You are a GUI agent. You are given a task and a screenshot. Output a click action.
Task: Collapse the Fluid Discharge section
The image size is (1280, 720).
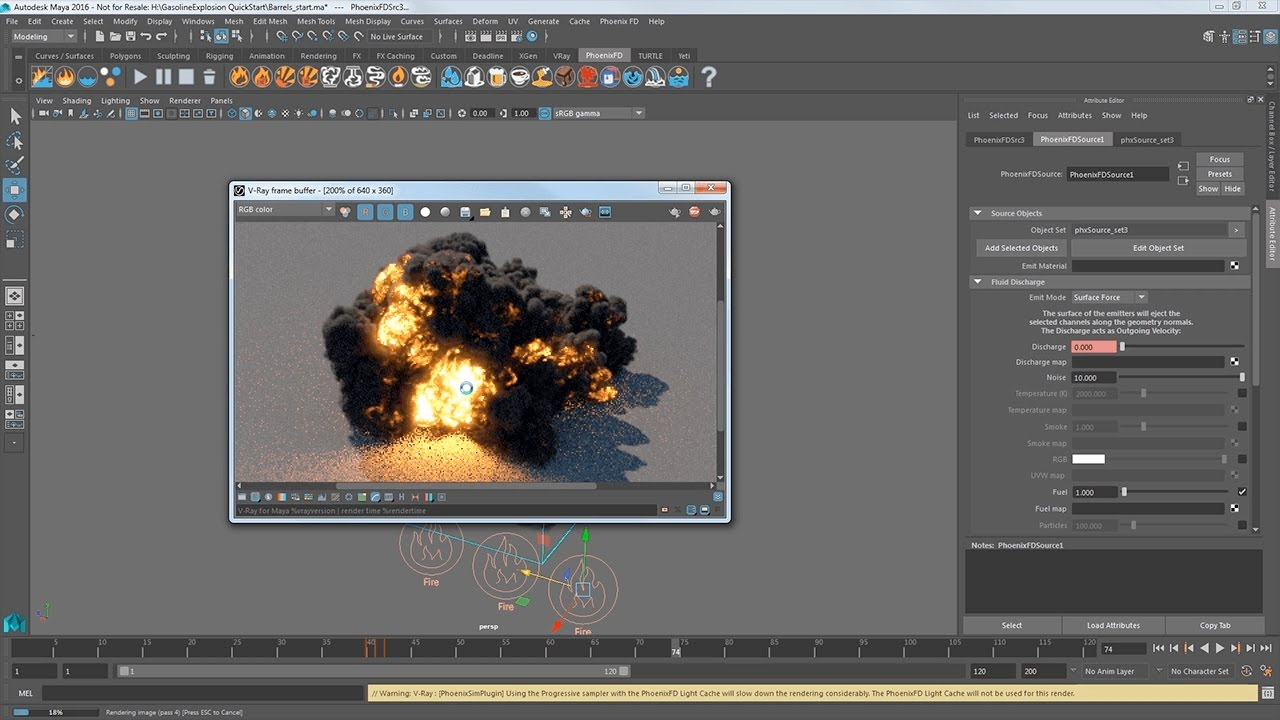(x=977, y=282)
